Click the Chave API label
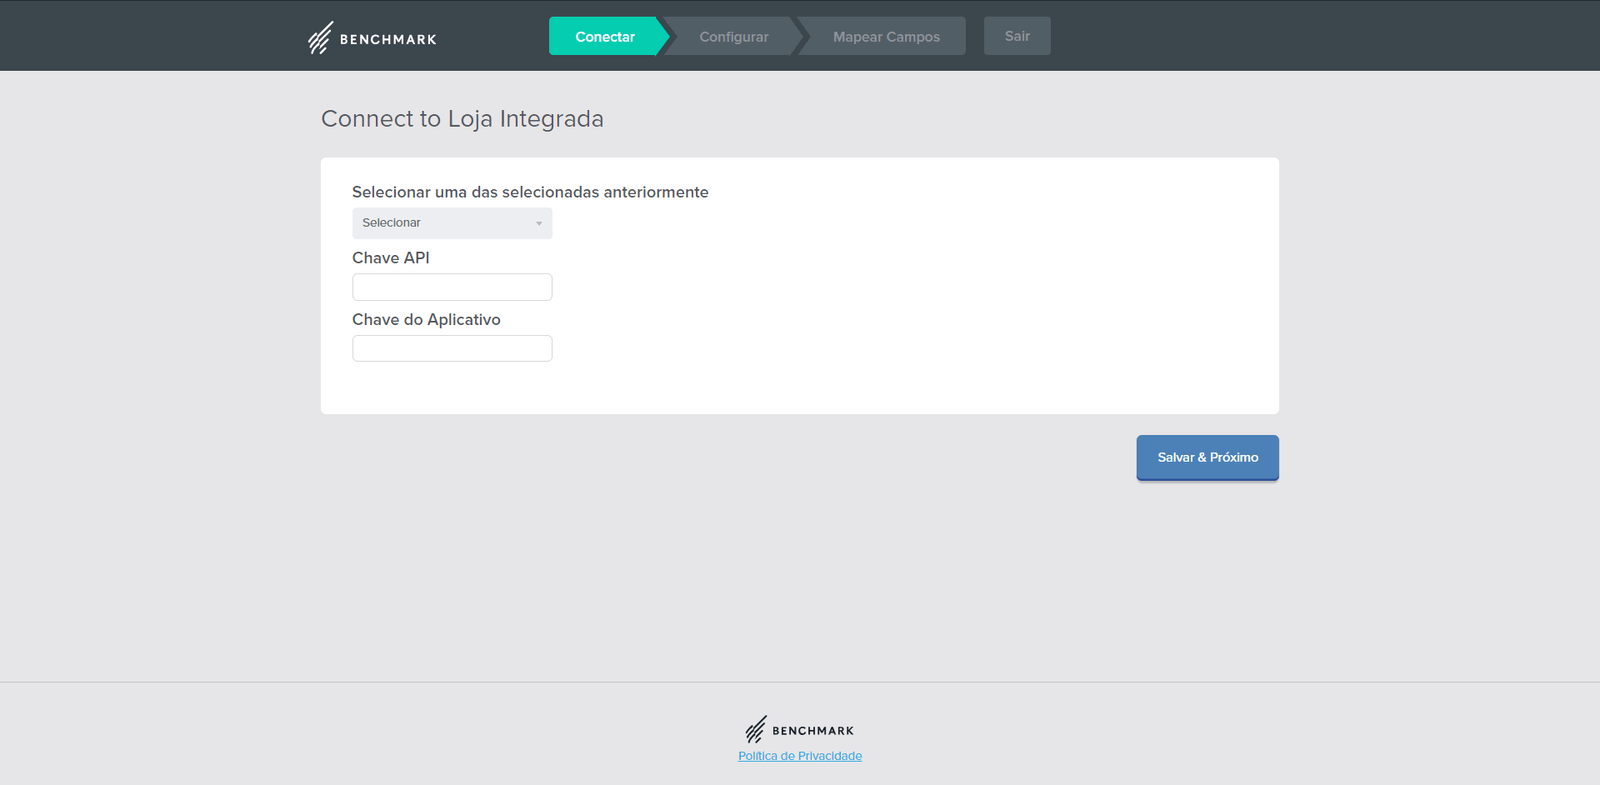The height and width of the screenshot is (785, 1600). (x=391, y=258)
